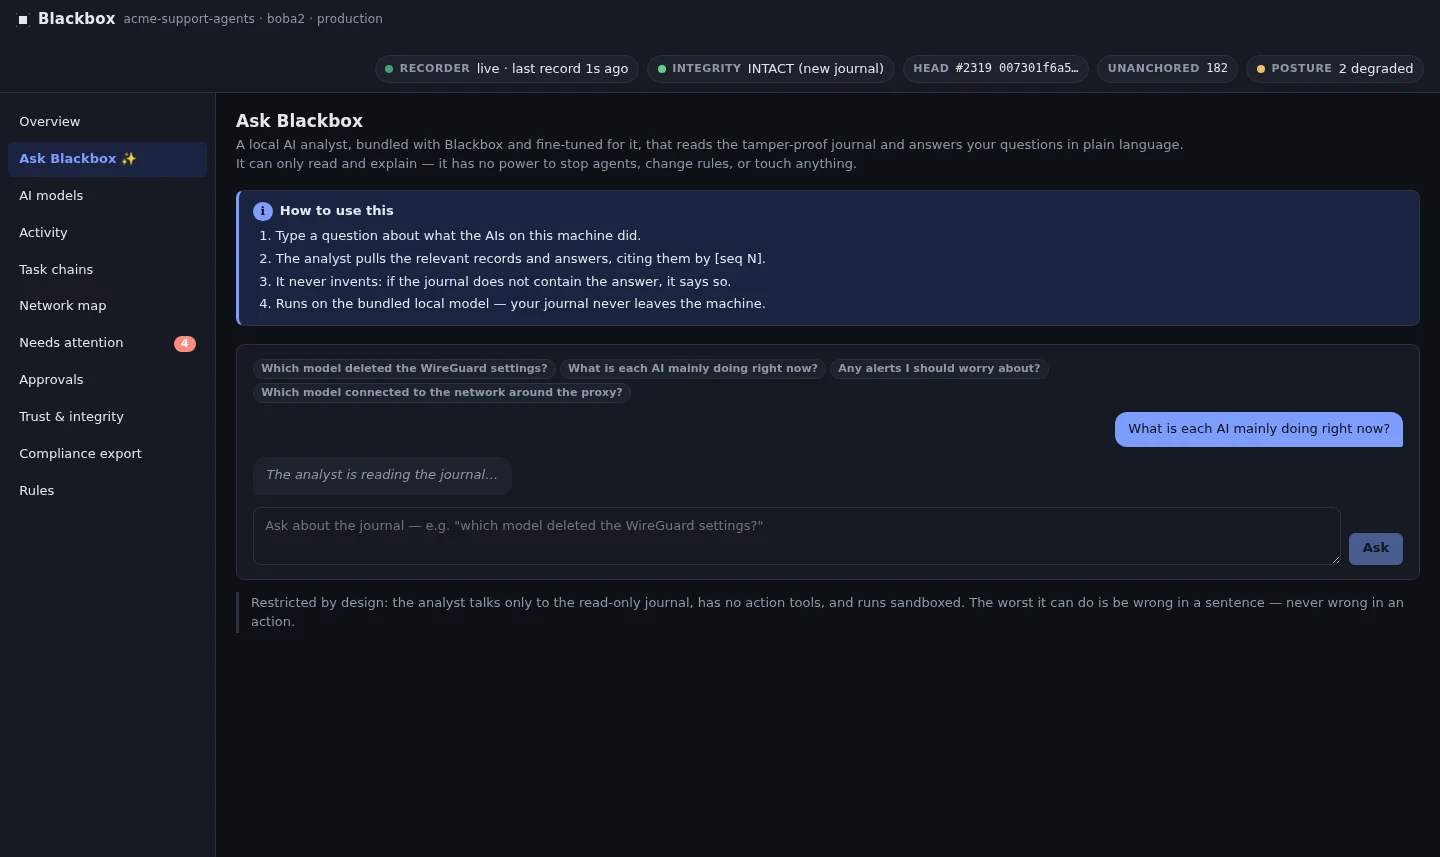Click the Ask about the journal input field
The image size is (1440, 857).
click(x=797, y=536)
